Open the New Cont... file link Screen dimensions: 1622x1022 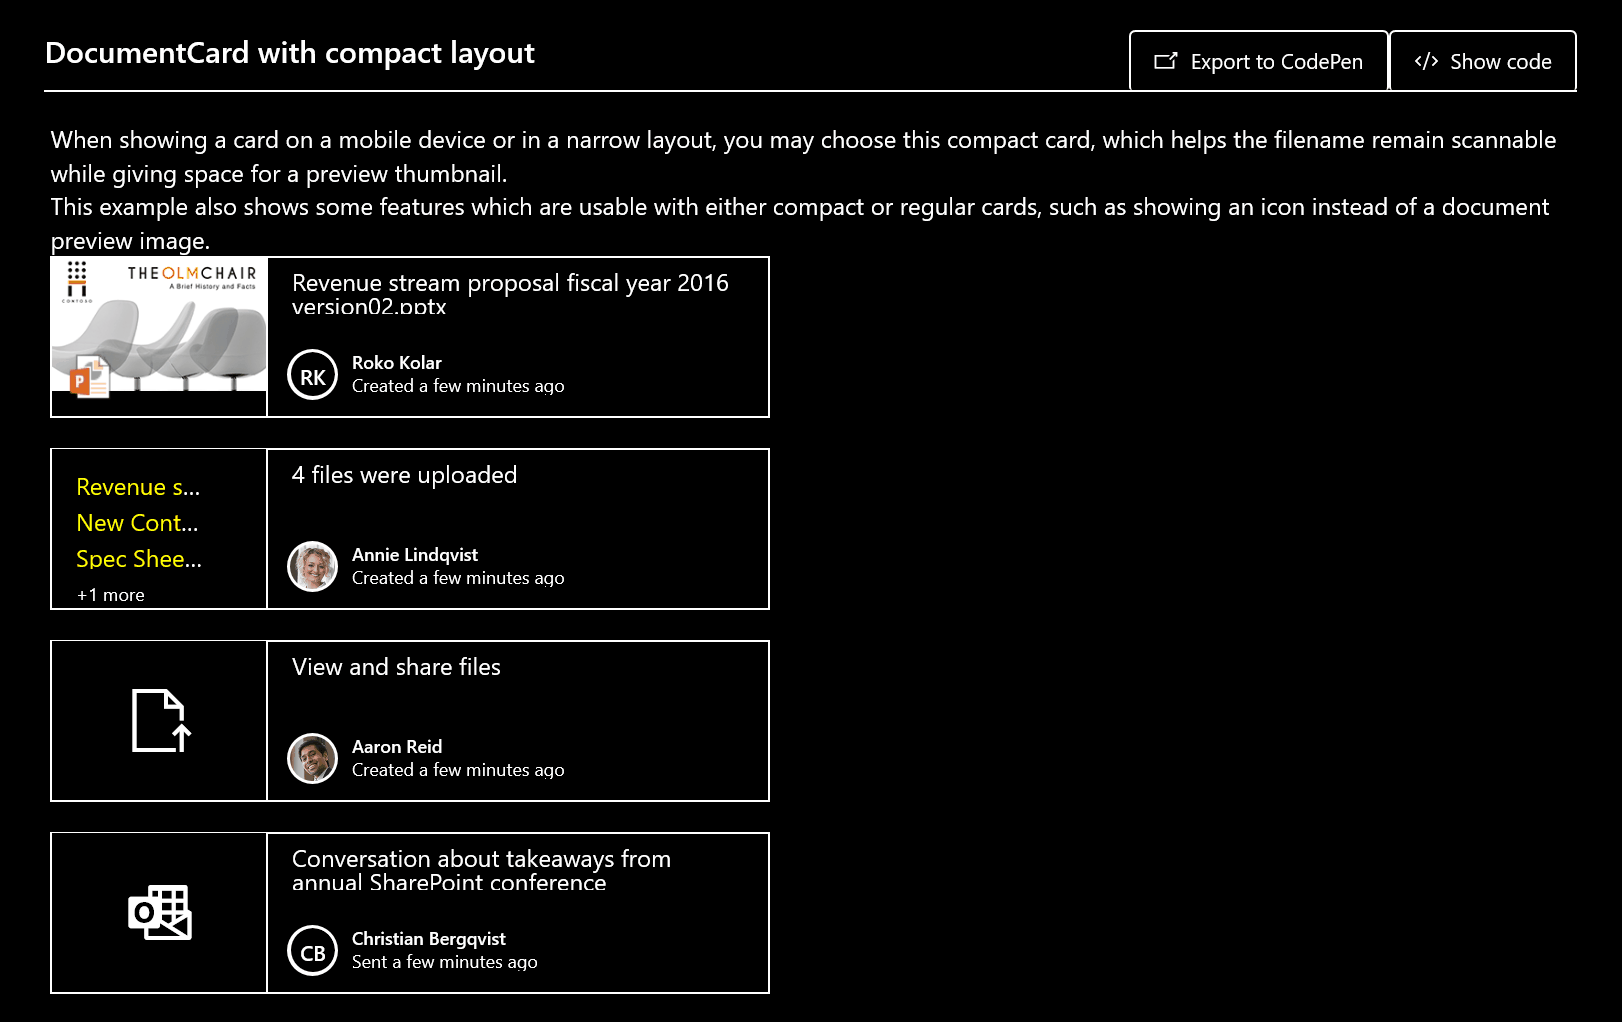pos(137,523)
